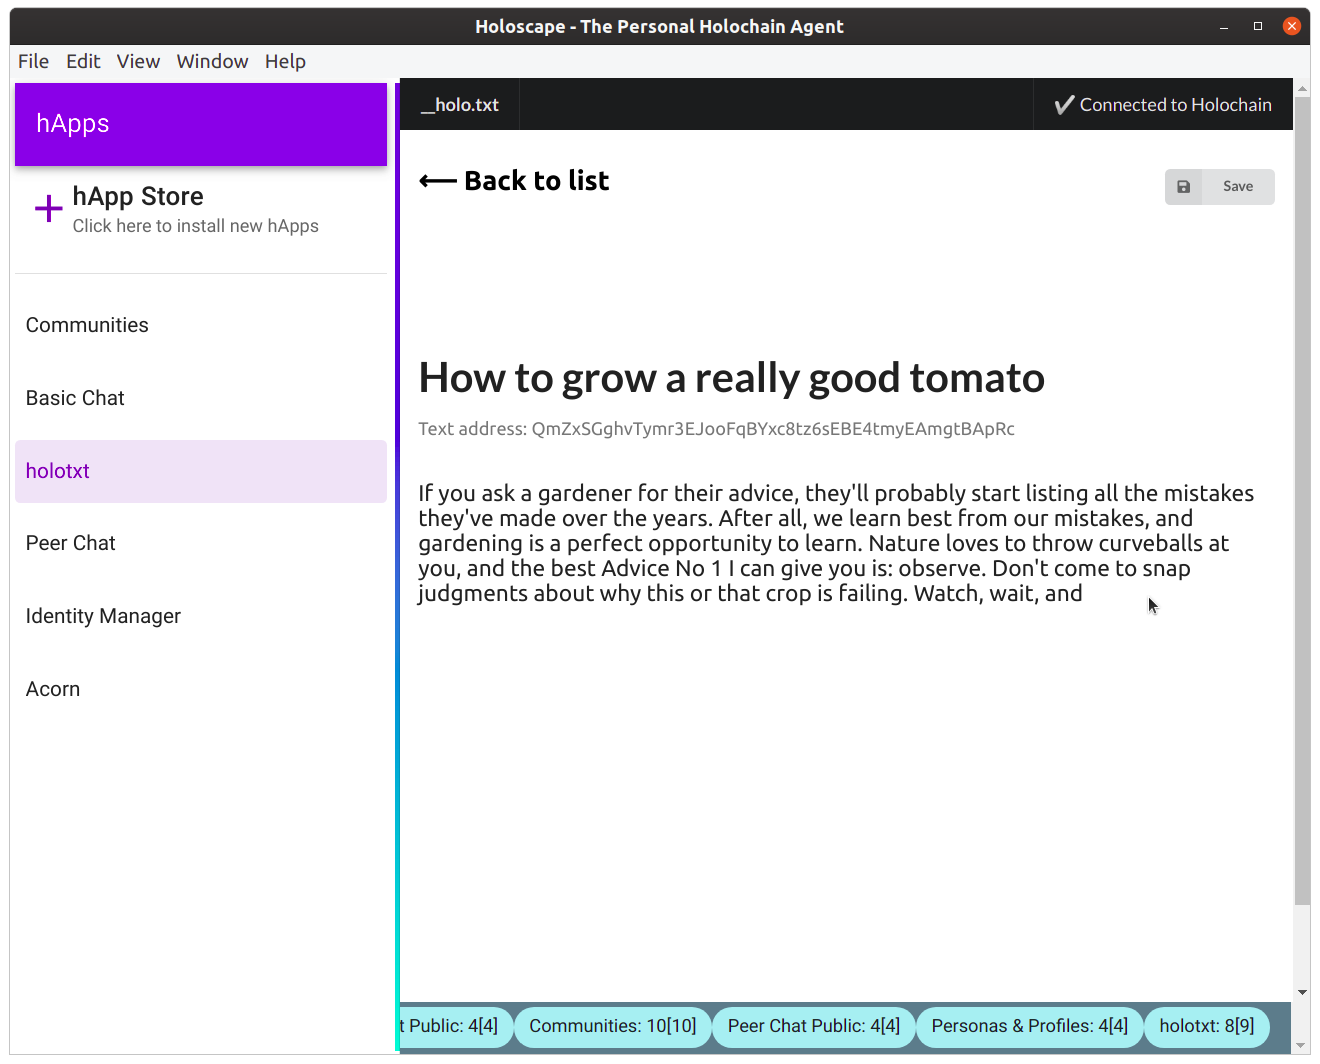Click the scrollbar down arrow
This screenshot has width=1320, height=1064.
click(x=1302, y=993)
